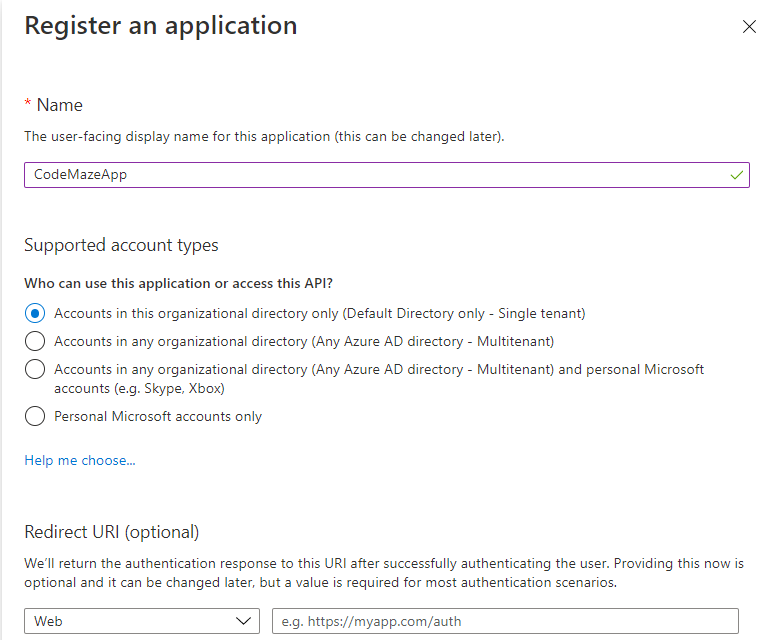
Task: Focus the redirect URI text box
Action: click(x=505, y=621)
